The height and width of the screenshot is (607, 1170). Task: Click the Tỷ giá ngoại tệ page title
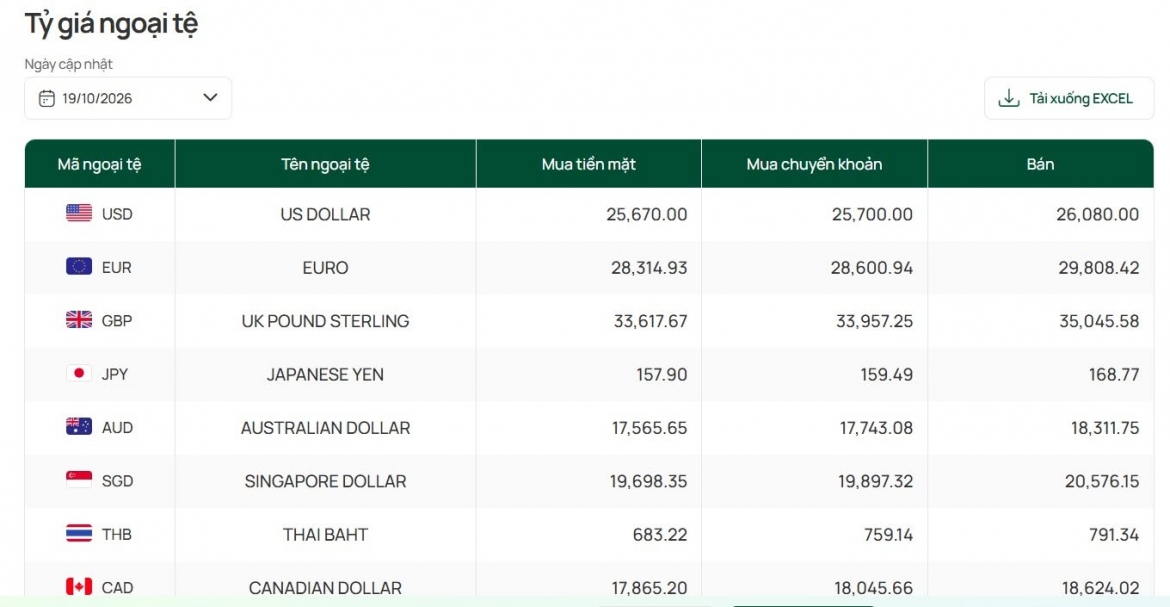111,24
